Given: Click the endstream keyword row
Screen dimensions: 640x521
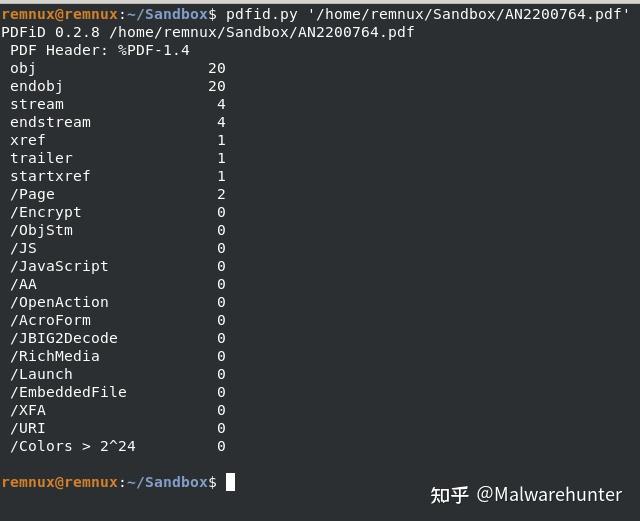Looking at the screenshot, I should [50, 122].
